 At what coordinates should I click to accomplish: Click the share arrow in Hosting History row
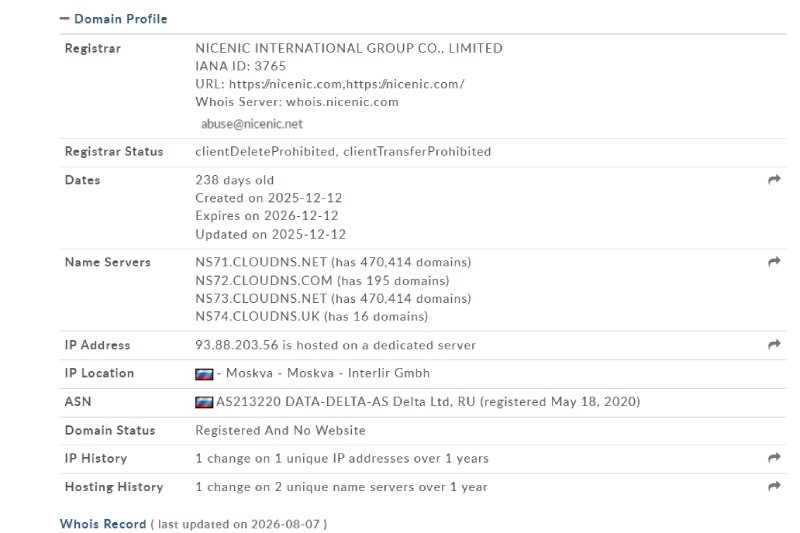tap(774, 486)
